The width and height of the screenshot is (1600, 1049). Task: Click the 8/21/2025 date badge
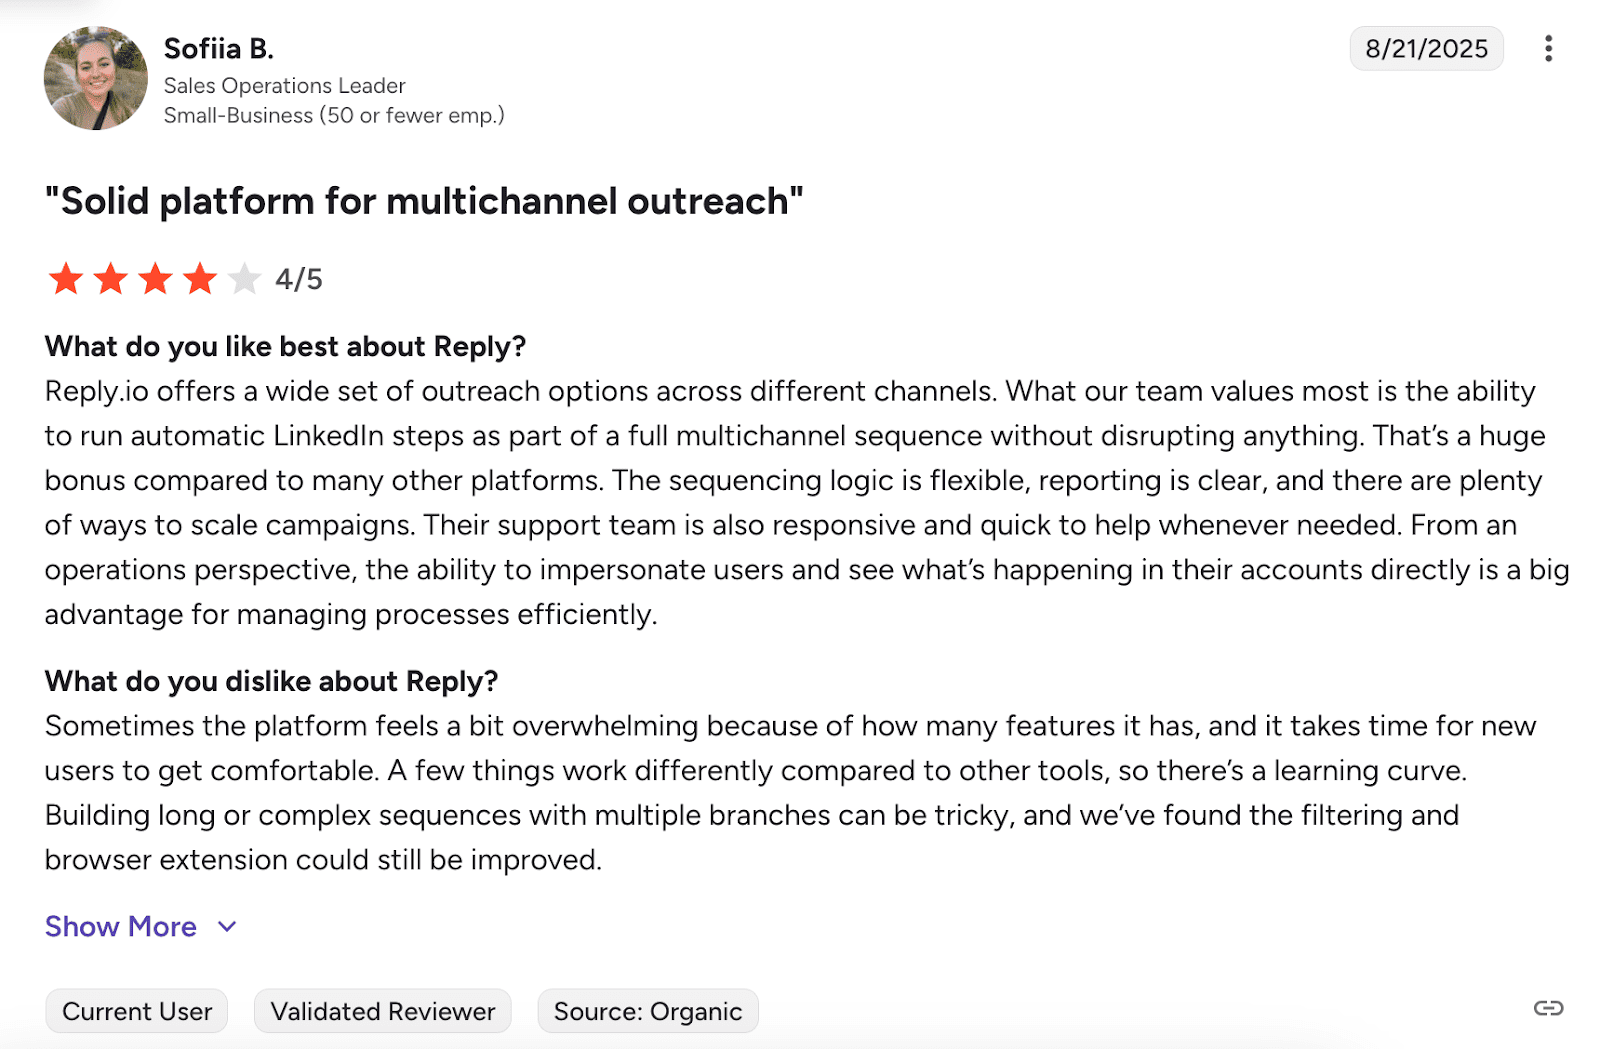click(1426, 49)
